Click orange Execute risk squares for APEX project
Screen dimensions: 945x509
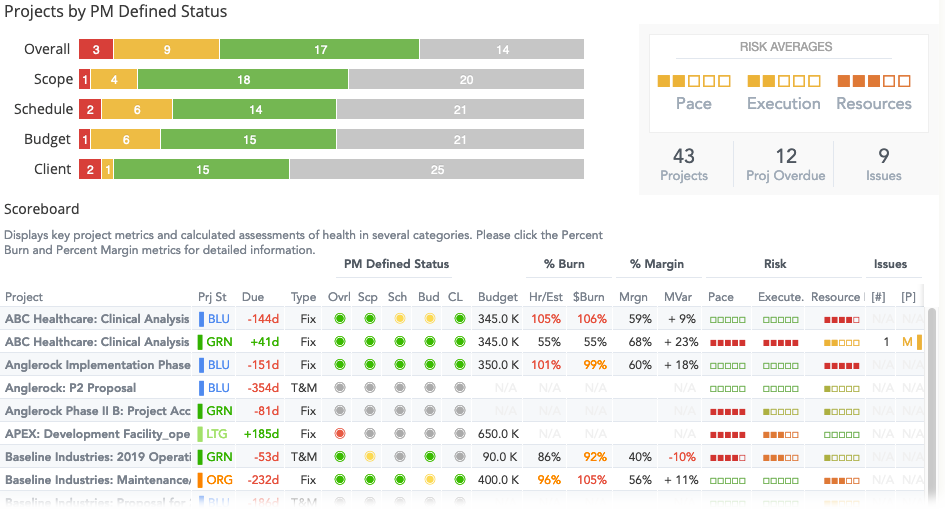(780, 434)
